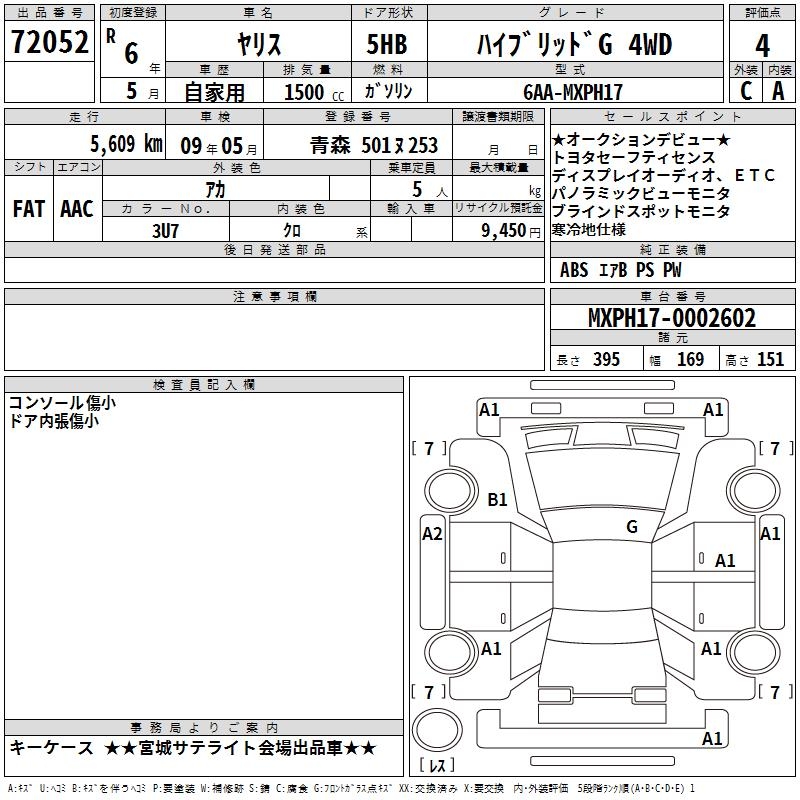This screenshot has height=800, width=800.
Task: Click length value 395
Action: click(606, 359)
